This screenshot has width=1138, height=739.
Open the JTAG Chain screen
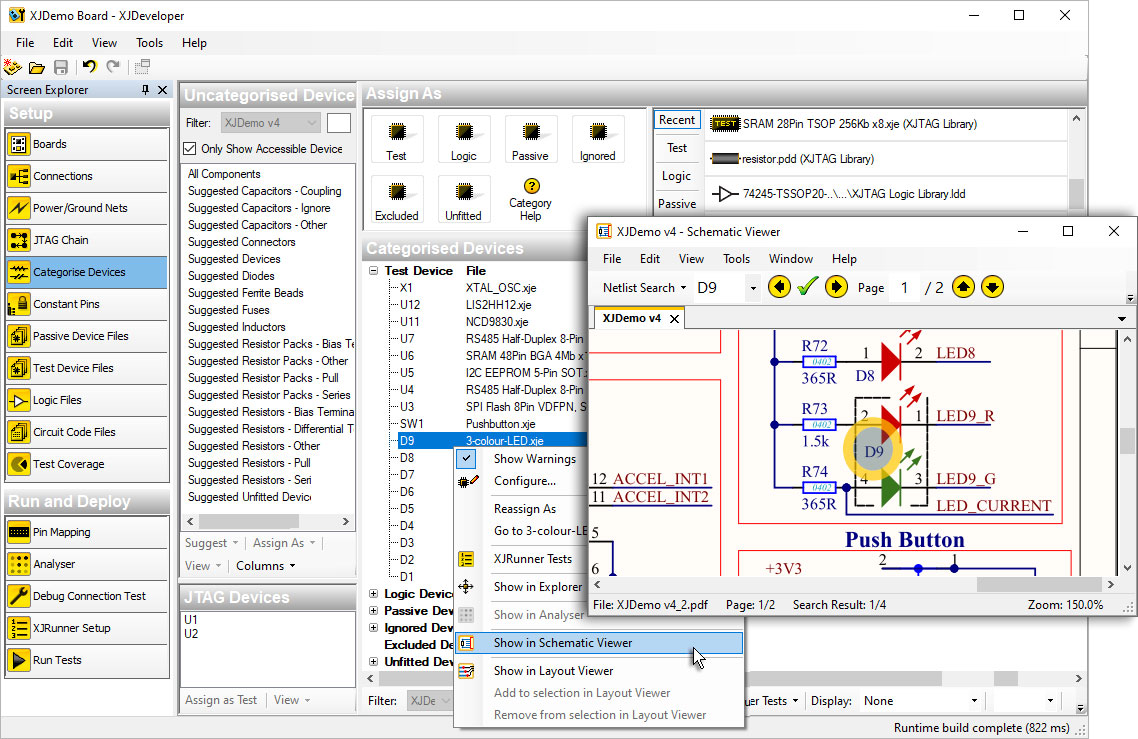pyautogui.click(x=87, y=240)
